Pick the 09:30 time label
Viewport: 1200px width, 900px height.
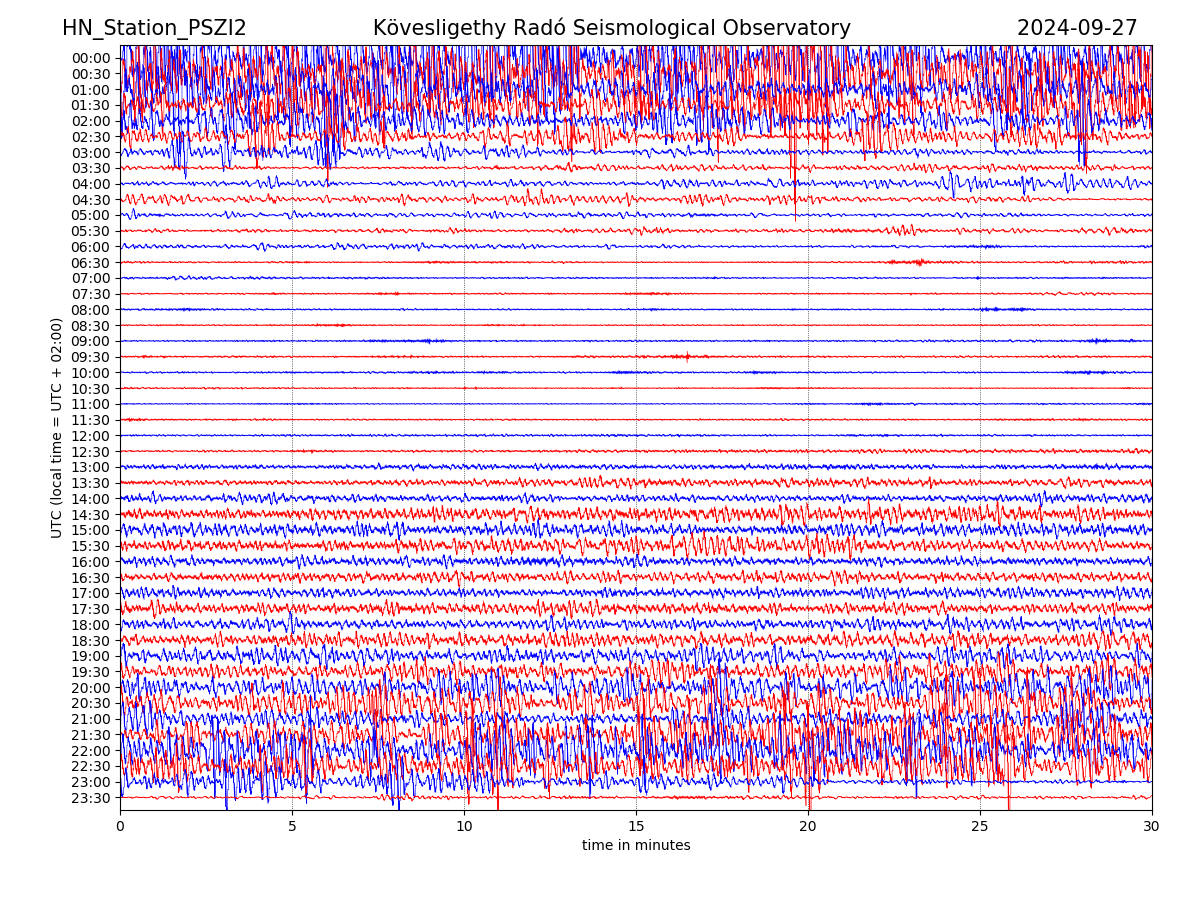[91, 357]
